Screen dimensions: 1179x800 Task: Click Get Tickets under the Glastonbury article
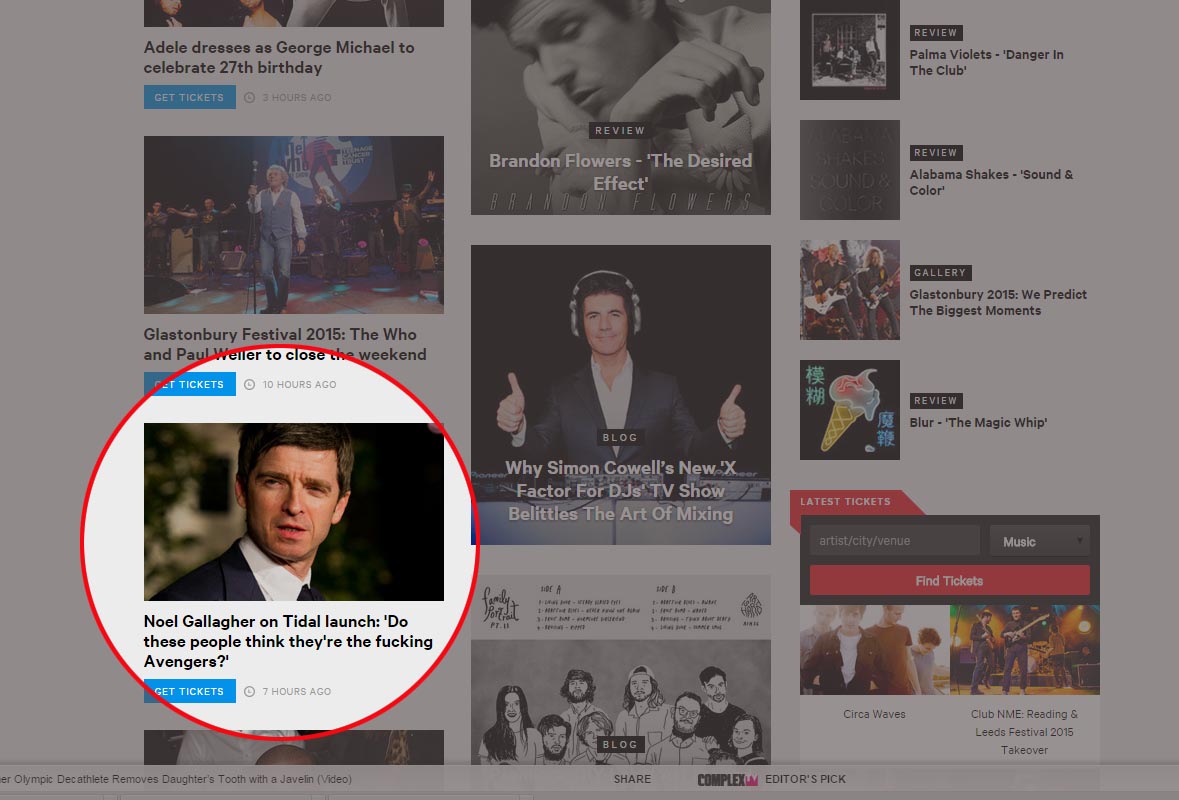(x=189, y=384)
